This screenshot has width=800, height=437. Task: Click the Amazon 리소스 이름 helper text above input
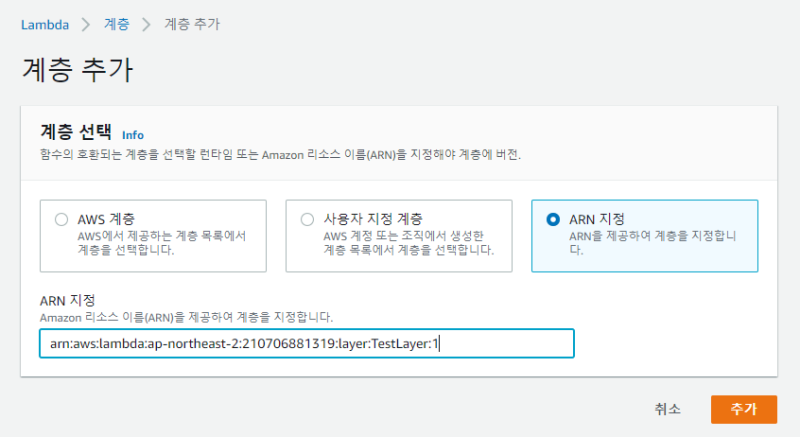click(186, 317)
